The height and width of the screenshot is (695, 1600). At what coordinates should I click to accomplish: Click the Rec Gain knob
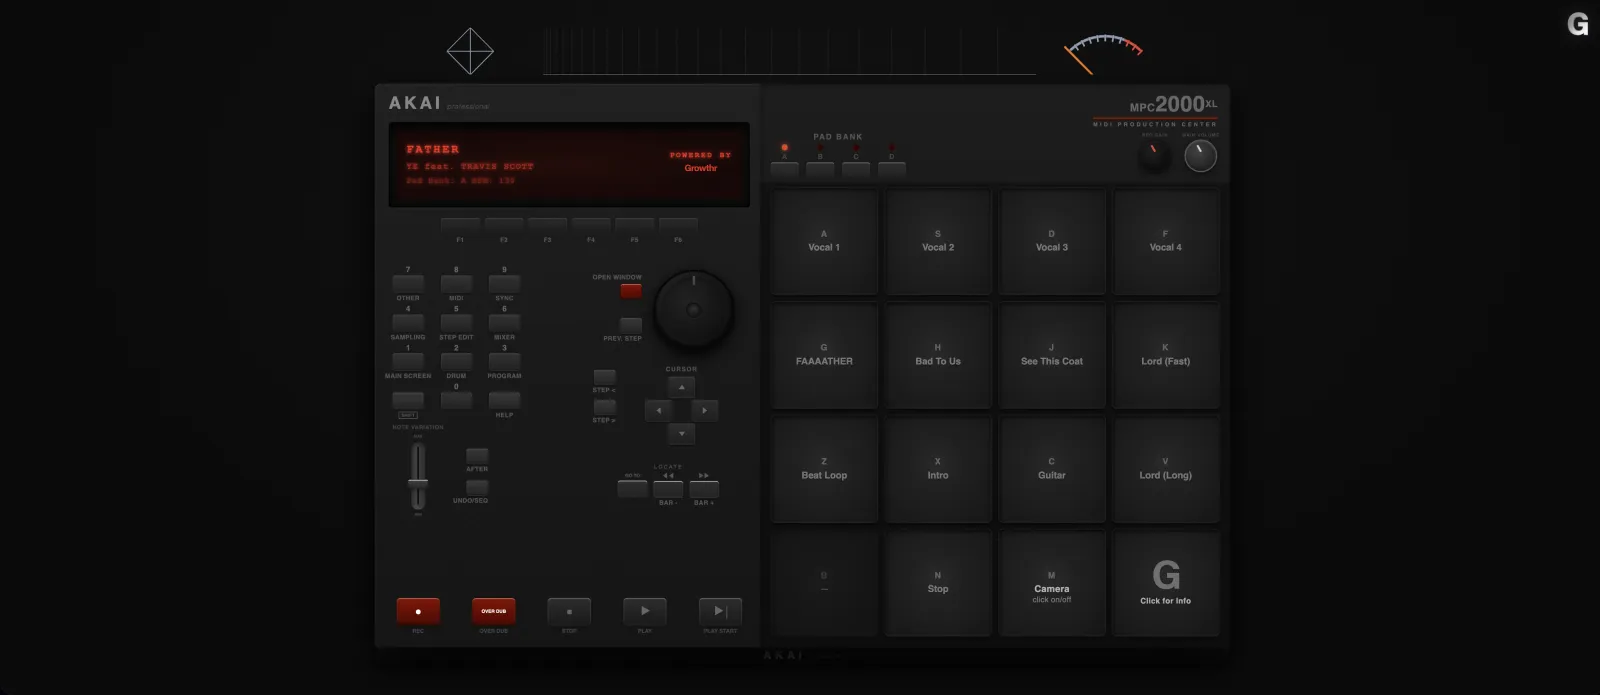tap(1154, 155)
